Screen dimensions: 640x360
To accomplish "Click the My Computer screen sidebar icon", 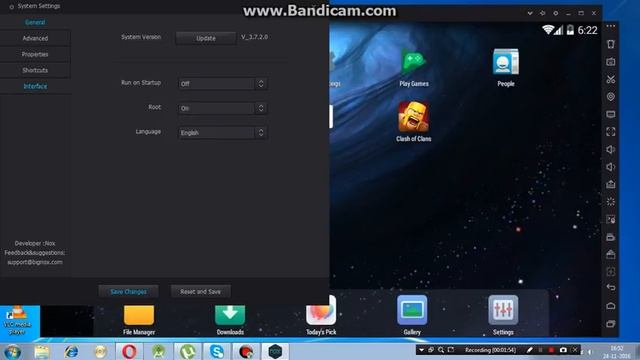I will tap(611, 114).
